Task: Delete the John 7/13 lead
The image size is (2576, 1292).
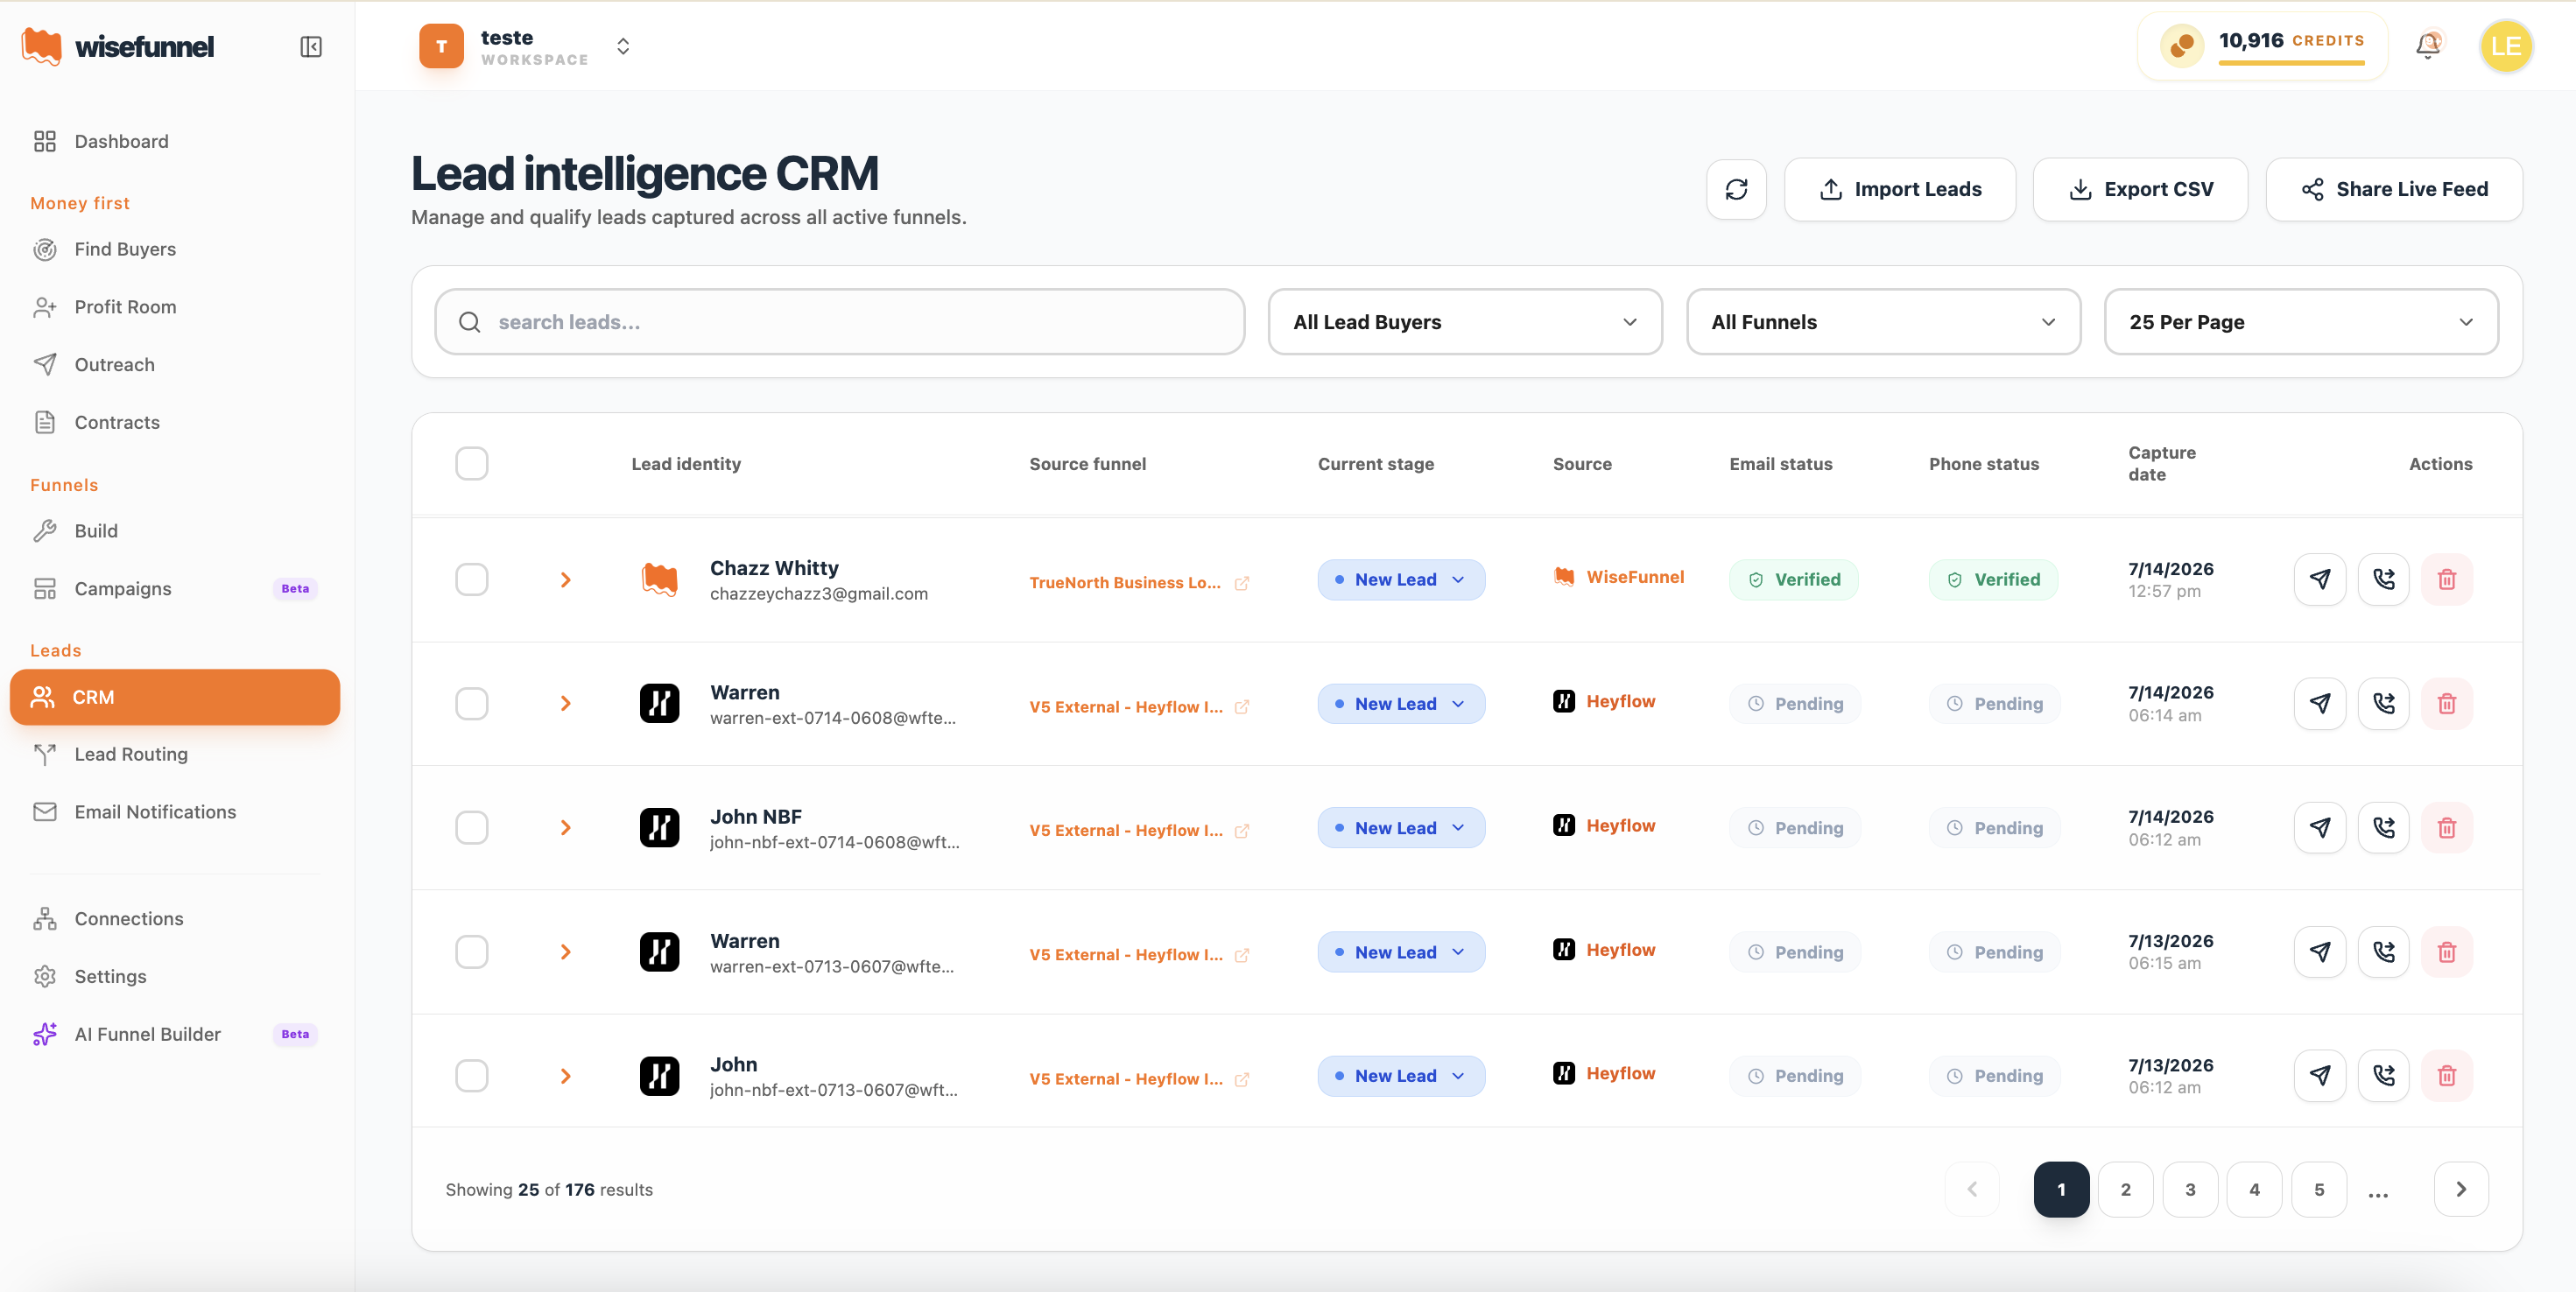Action: (2447, 1076)
